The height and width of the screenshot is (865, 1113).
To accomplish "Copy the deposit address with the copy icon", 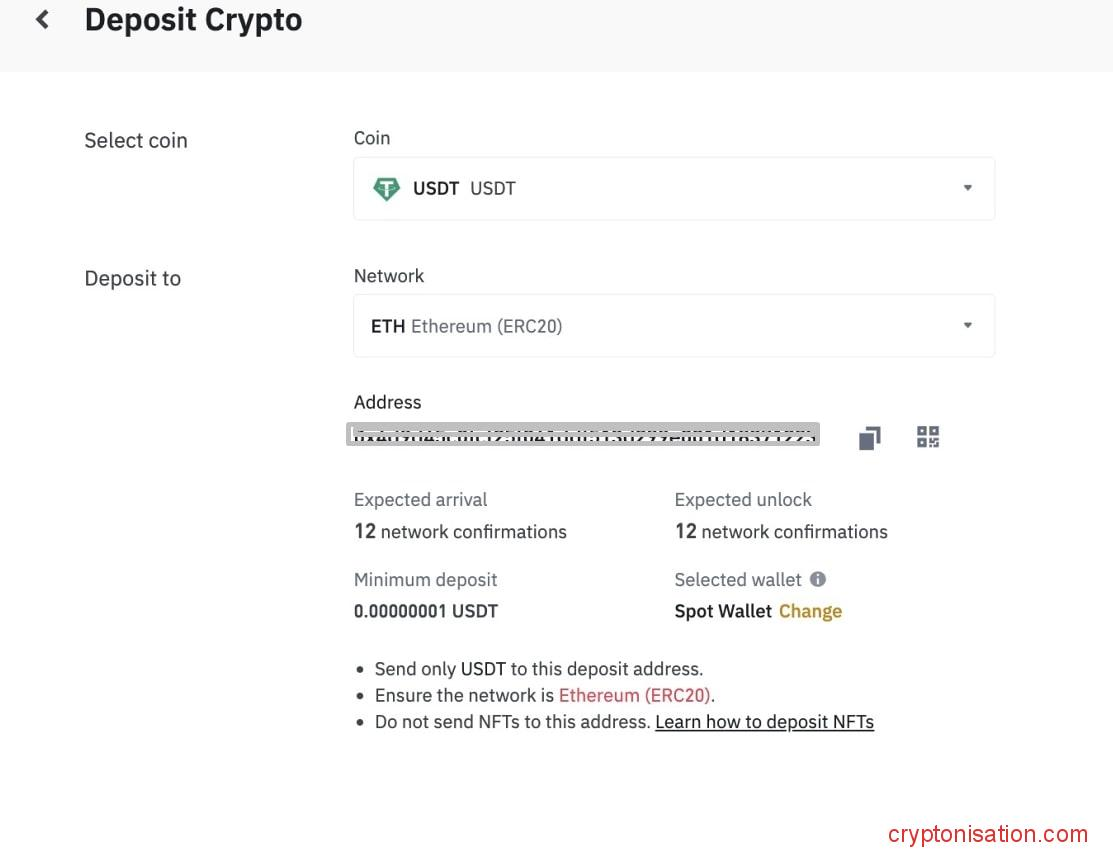I will click(x=869, y=438).
